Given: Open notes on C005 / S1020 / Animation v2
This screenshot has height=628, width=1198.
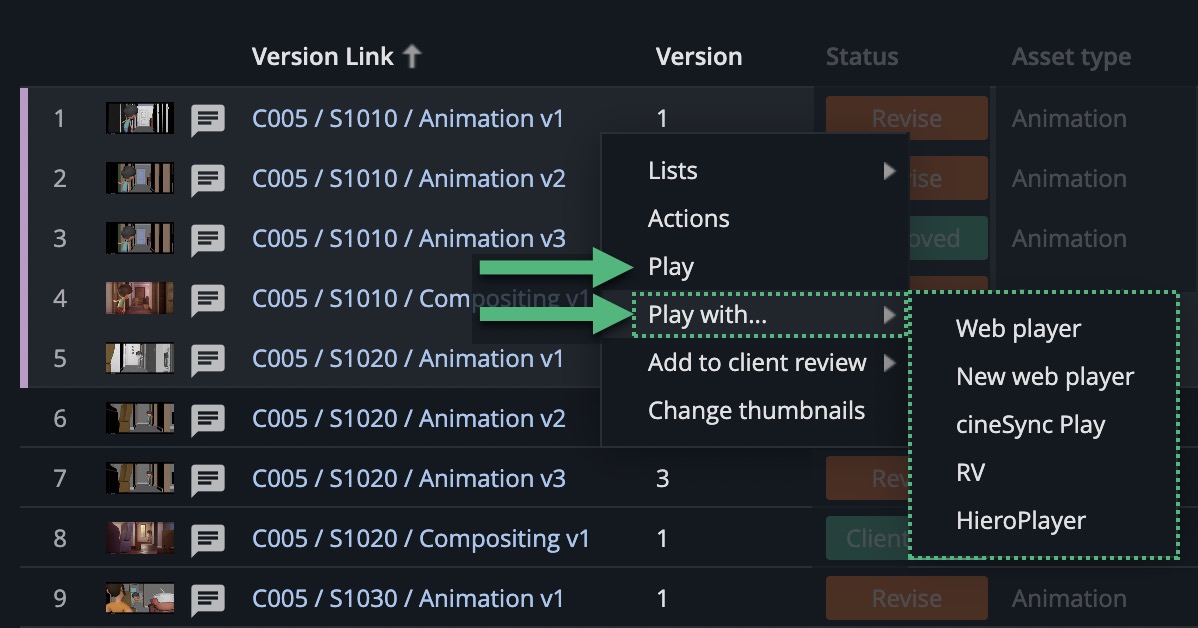Looking at the screenshot, I should 208,419.
